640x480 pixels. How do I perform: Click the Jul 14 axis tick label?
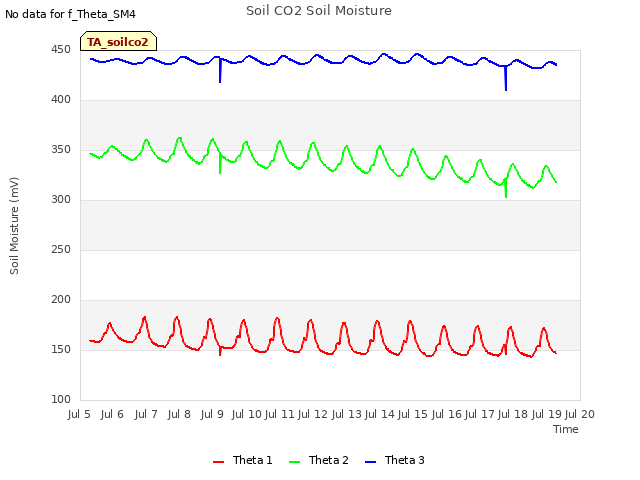[x=380, y=414]
